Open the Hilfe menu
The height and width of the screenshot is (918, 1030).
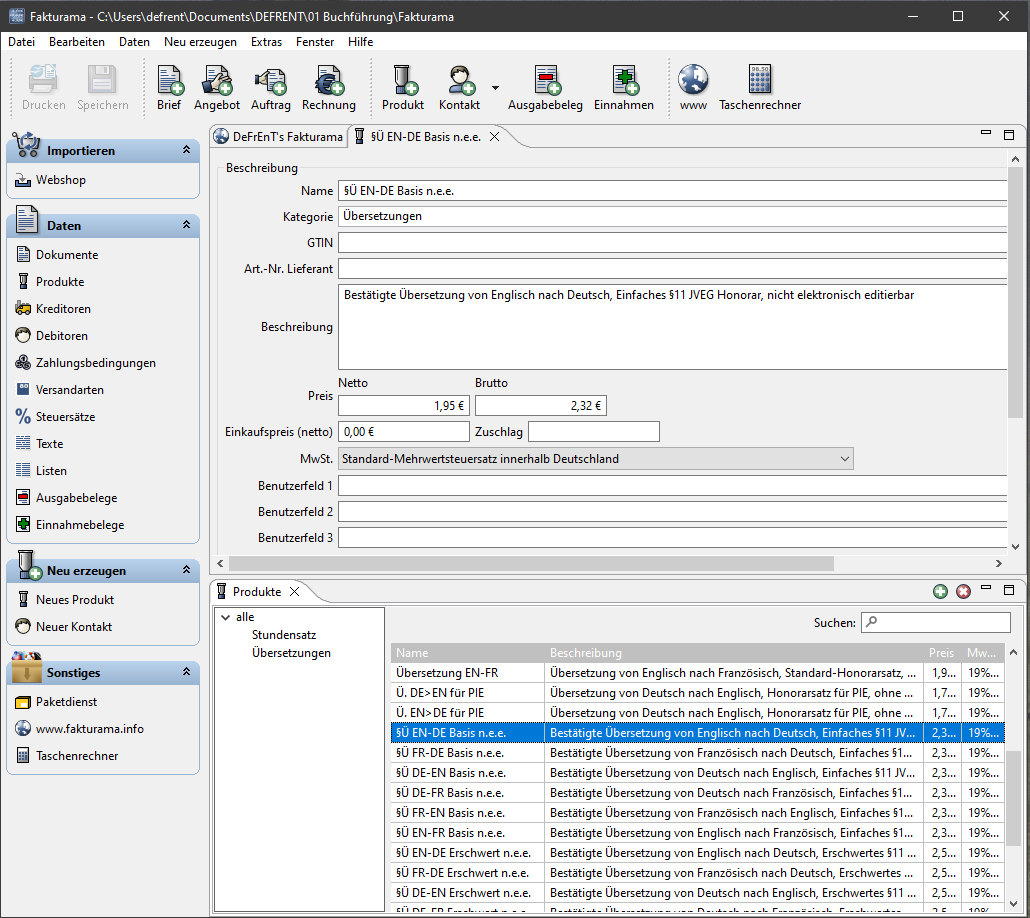(x=361, y=41)
